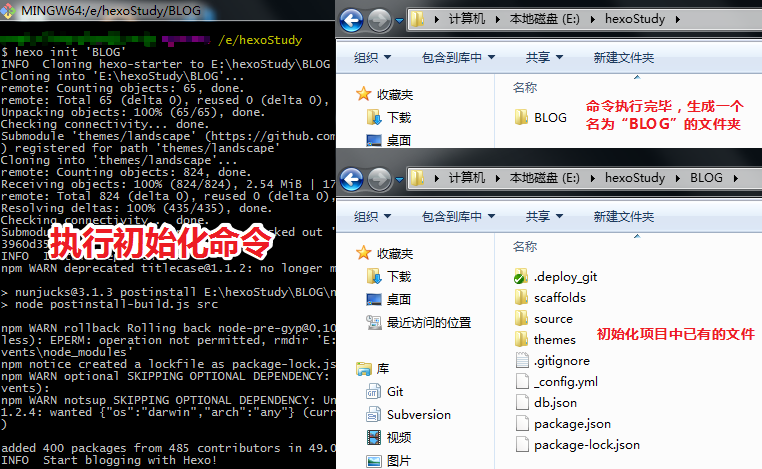Select the db.json file

click(546, 402)
